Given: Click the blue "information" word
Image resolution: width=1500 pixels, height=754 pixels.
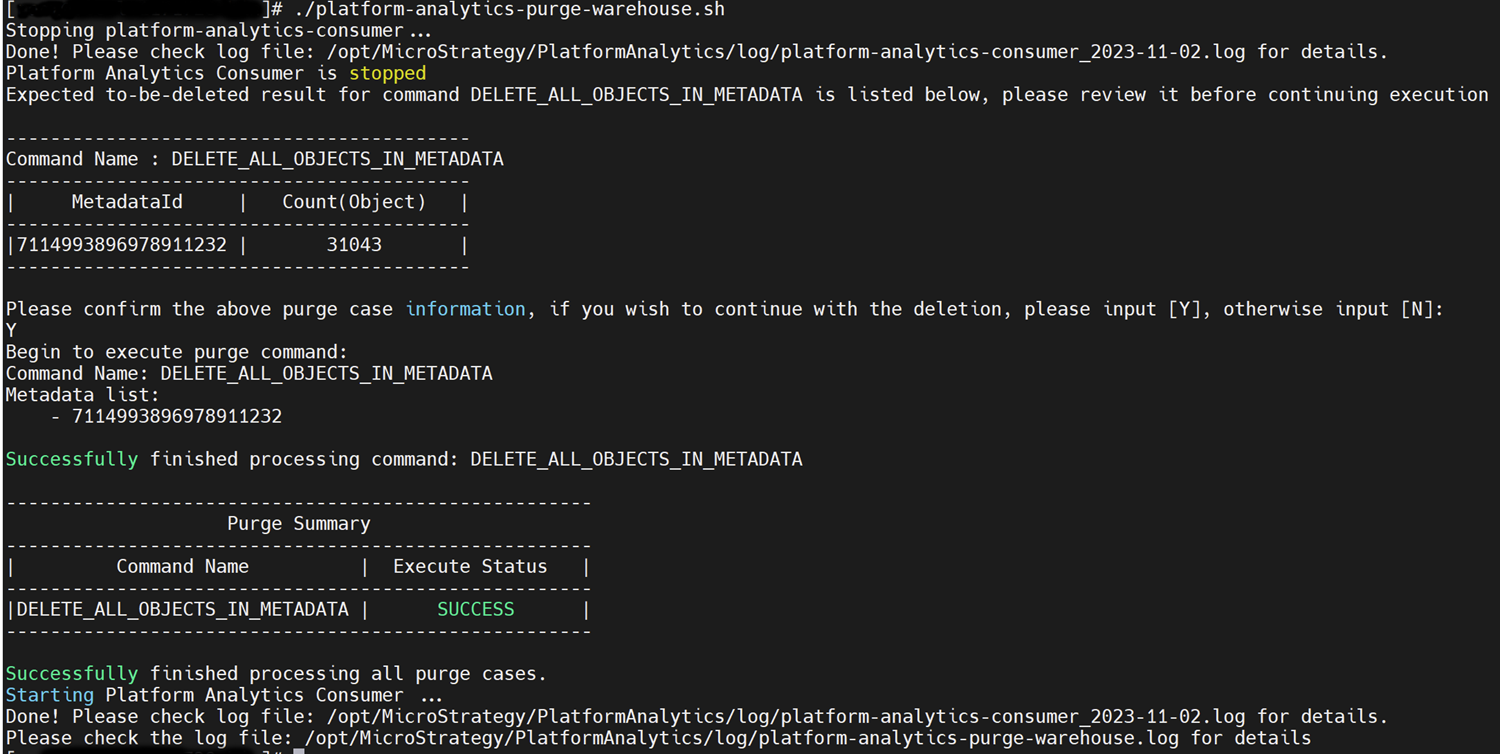Looking at the screenshot, I should (x=465, y=309).
